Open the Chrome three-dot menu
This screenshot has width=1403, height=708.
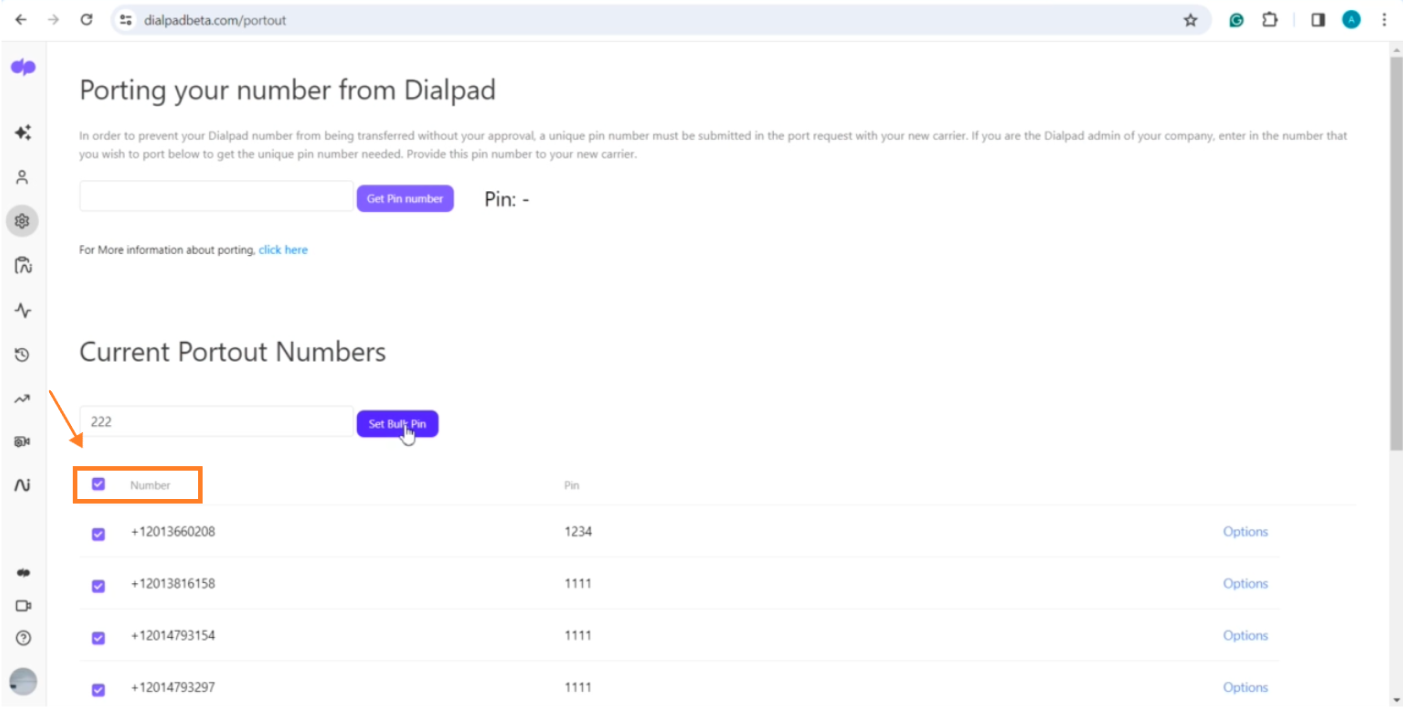tap(1384, 19)
